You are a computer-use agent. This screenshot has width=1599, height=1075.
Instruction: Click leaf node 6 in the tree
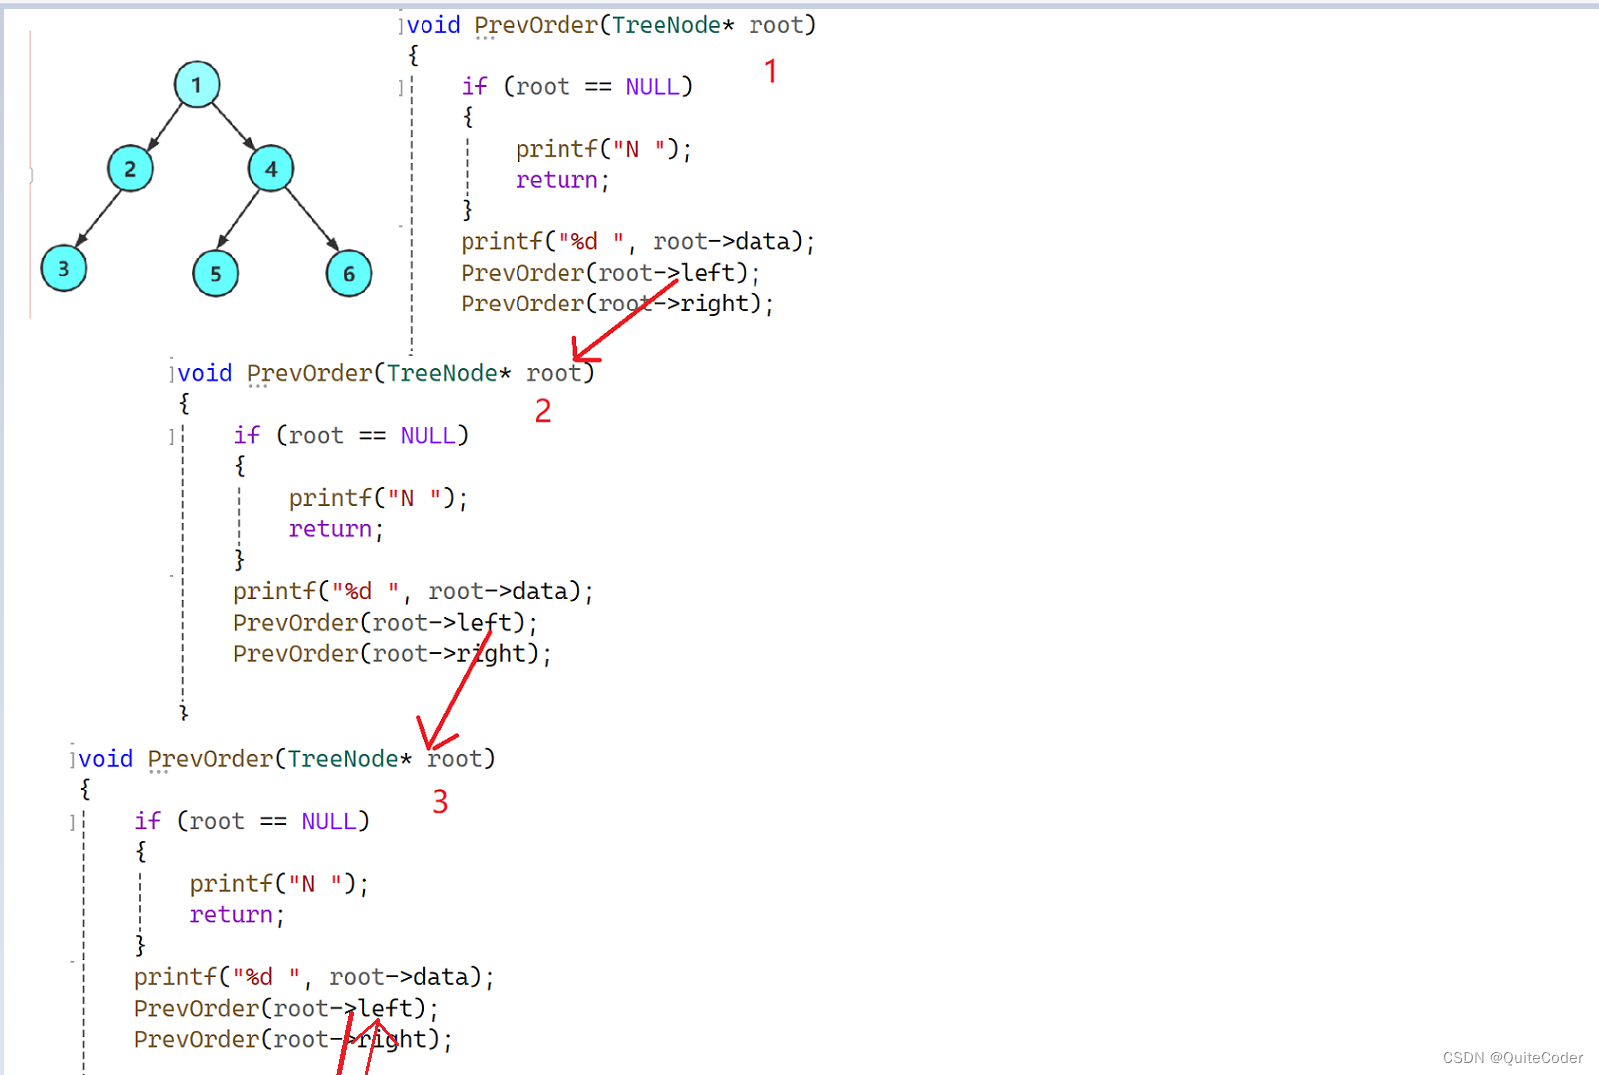tap(349, 273)
